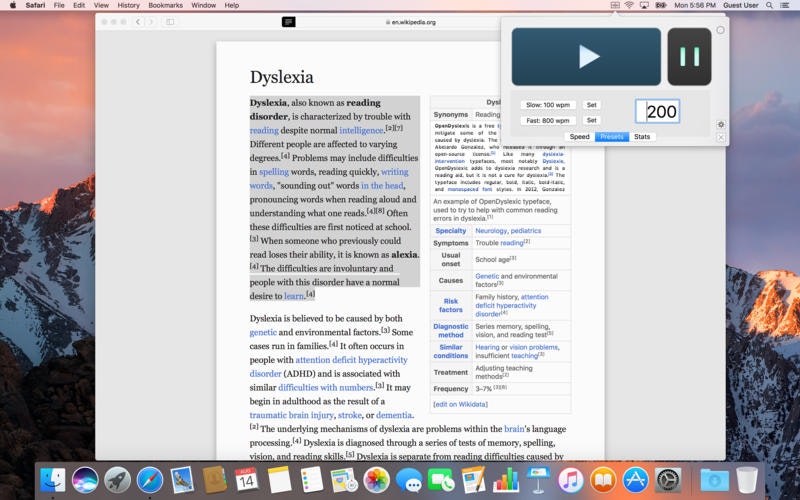This screenshot has width=800, height=500.
Task: Click the Reader view icon in Safari toolbar
Action: click(289, 21)
